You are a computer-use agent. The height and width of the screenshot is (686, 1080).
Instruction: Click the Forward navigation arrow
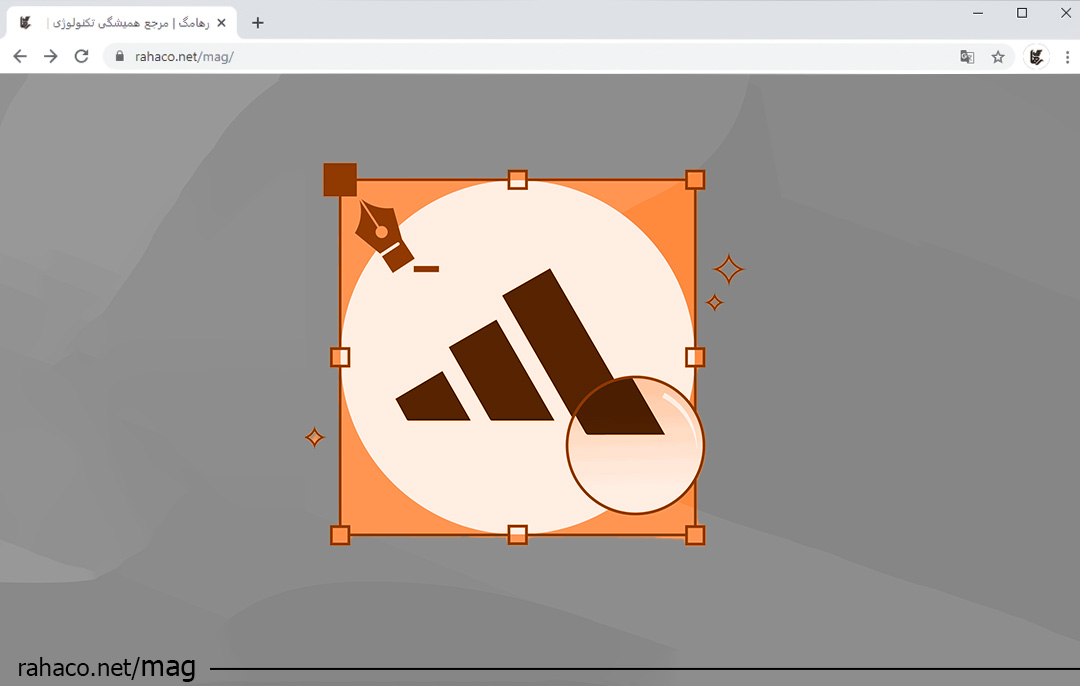coord(51,57)
